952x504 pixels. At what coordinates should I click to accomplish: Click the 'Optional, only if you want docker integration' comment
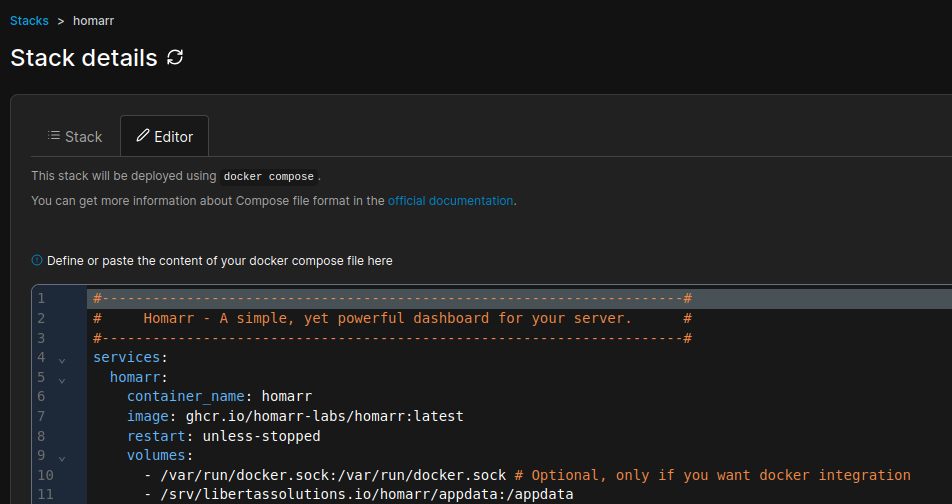[712, 475]
